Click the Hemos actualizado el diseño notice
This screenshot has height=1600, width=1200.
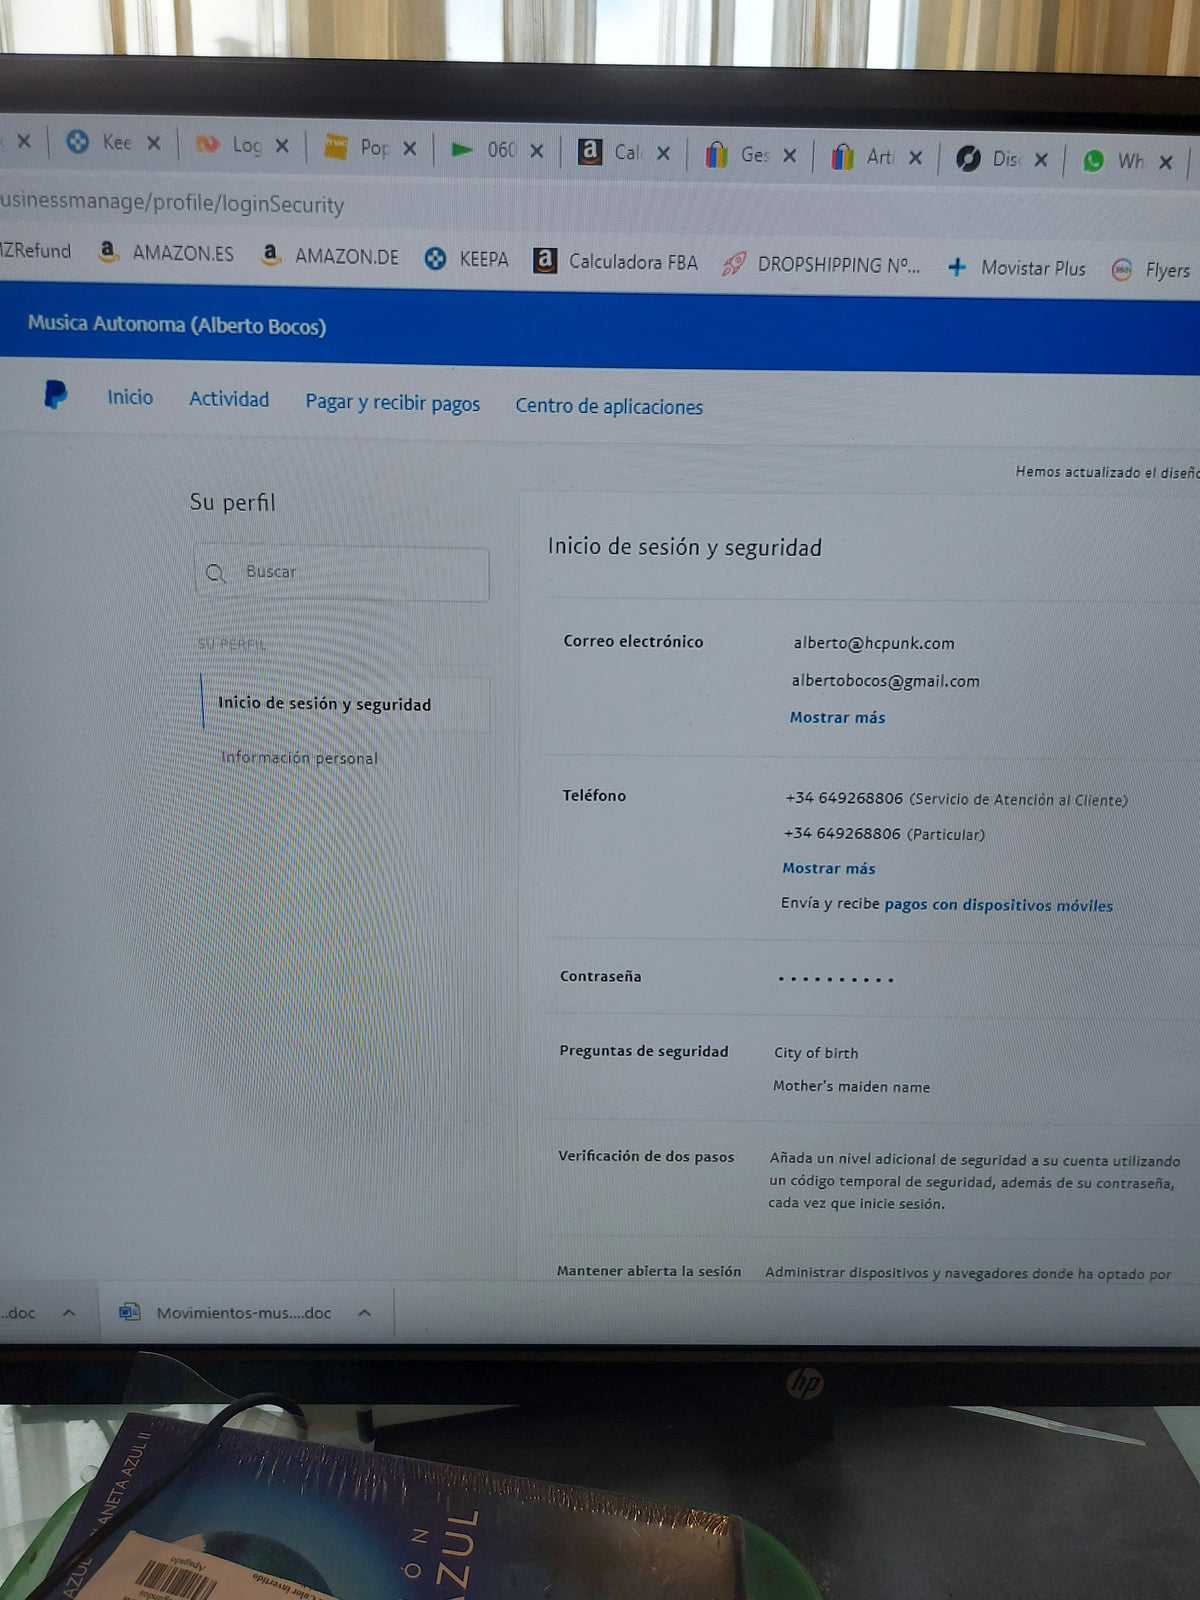tap(1107, 472)
